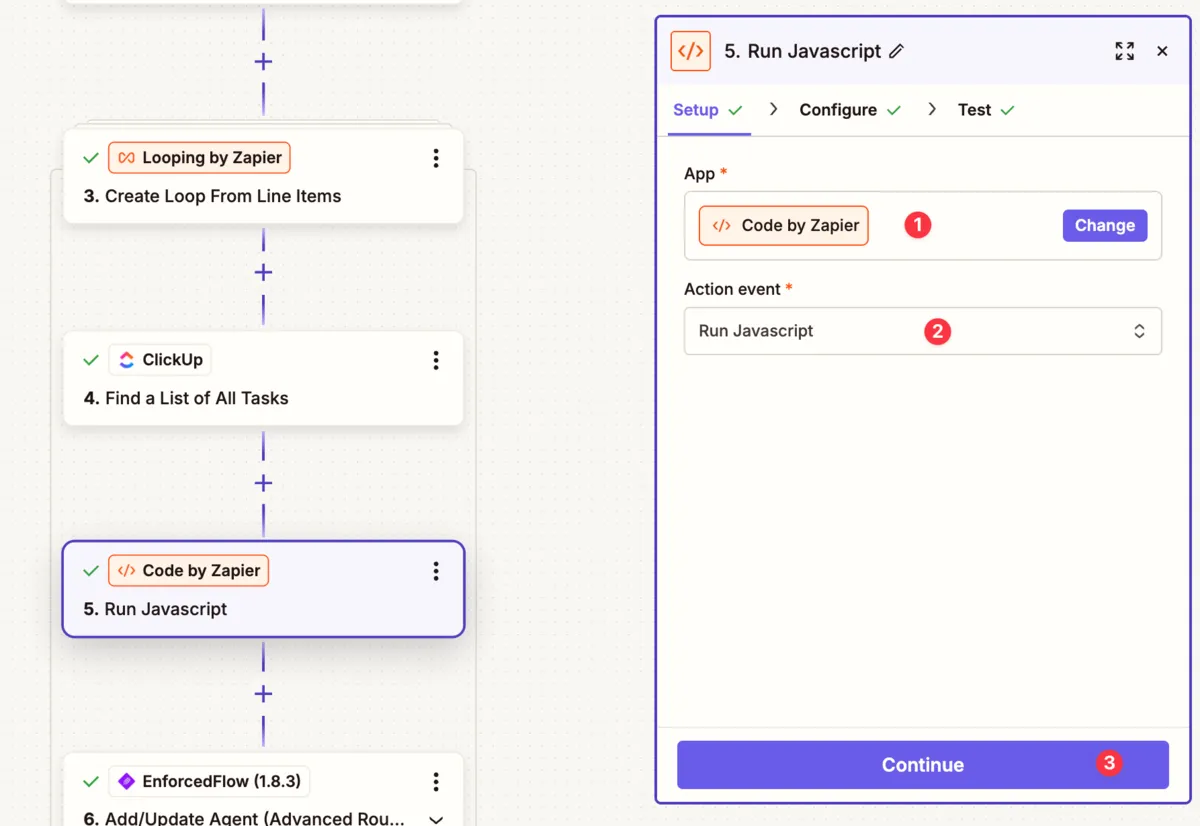Open the Action event selector
1200x826 pixels.
(921, 331)
